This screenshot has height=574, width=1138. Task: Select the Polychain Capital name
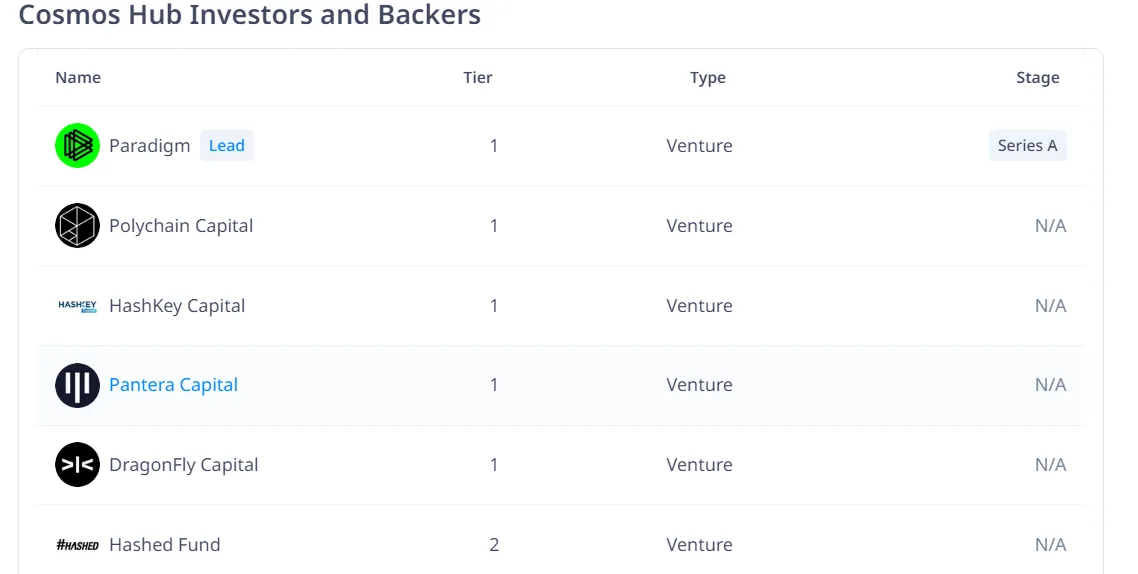pos(181,226)
